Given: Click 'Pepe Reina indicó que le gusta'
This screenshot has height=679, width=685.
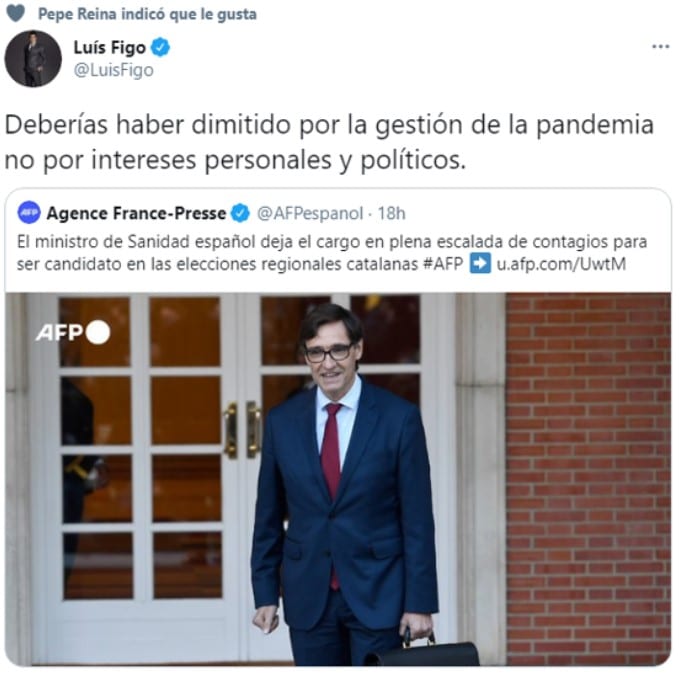Looking at the screenshot, I should point(147,14).
